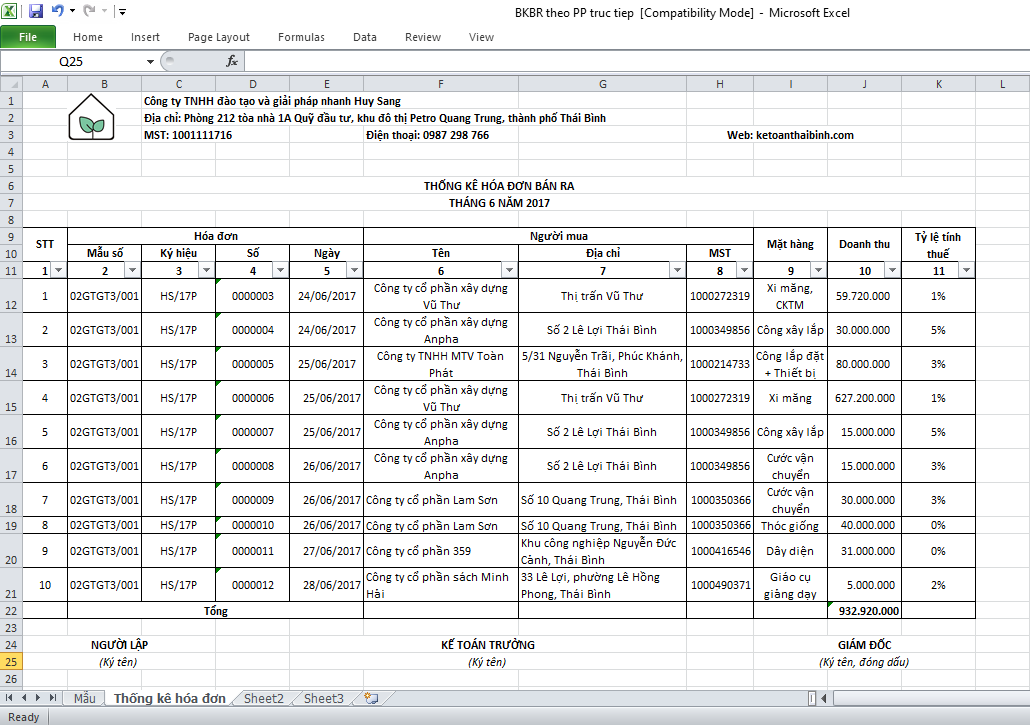The image size is (1030, 725).
Task: Click the Excel application icon in title bar
Action: point(9,11)
